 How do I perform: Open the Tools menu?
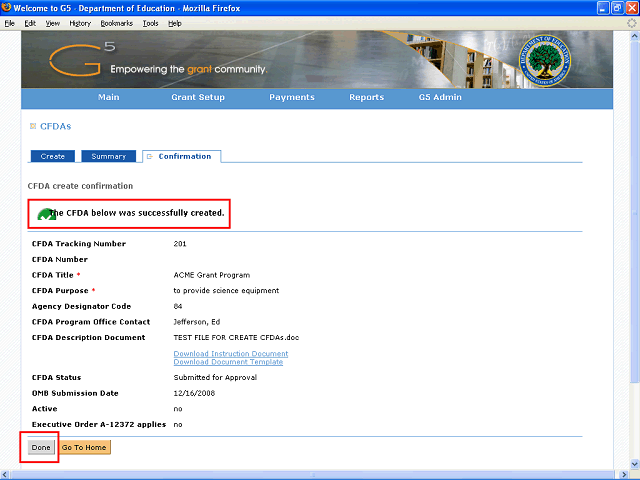[x=150, y=23]
